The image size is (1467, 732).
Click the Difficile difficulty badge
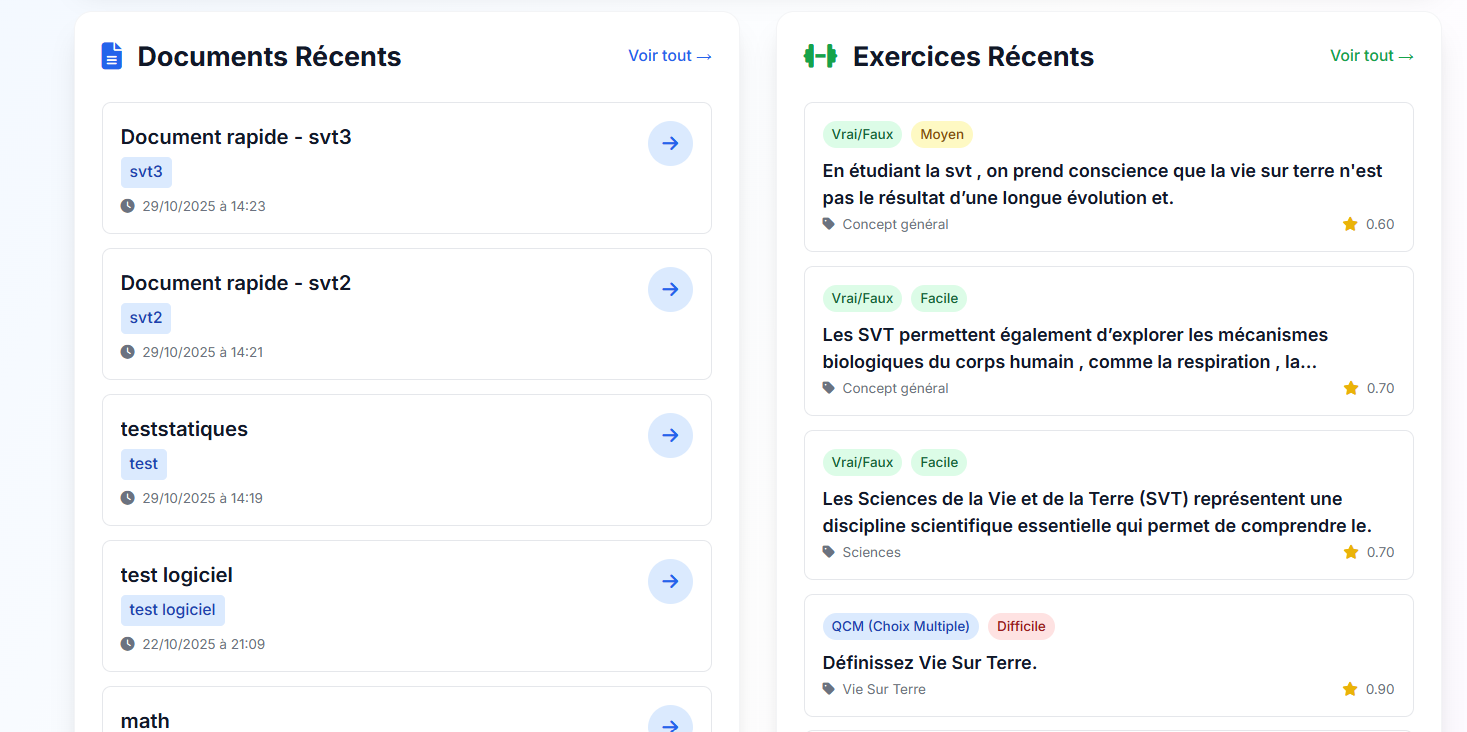[1021, 626]
